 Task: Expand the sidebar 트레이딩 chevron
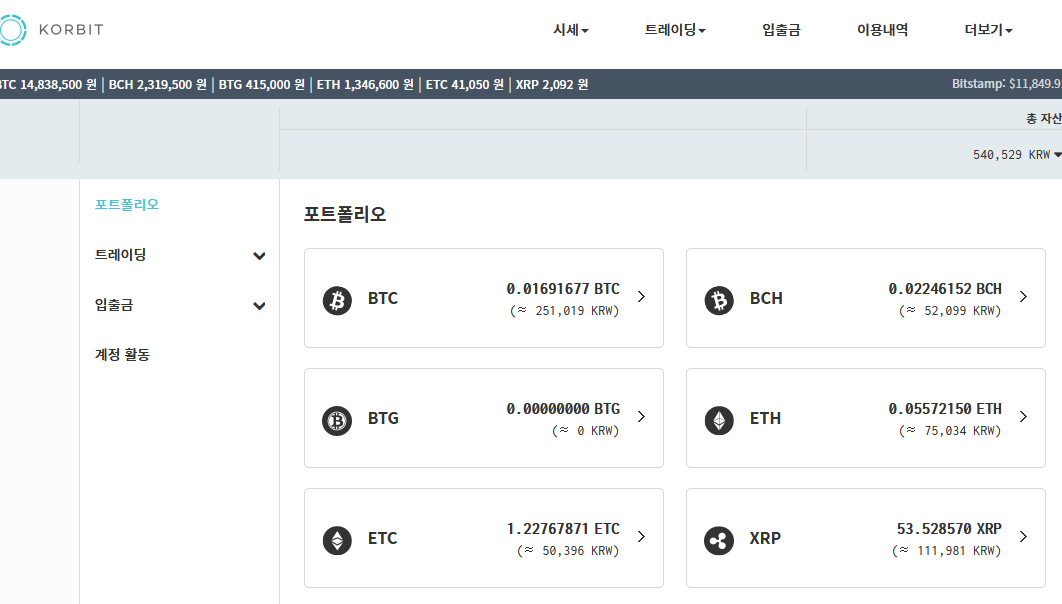pyautogui.click(x=259, y=256)
